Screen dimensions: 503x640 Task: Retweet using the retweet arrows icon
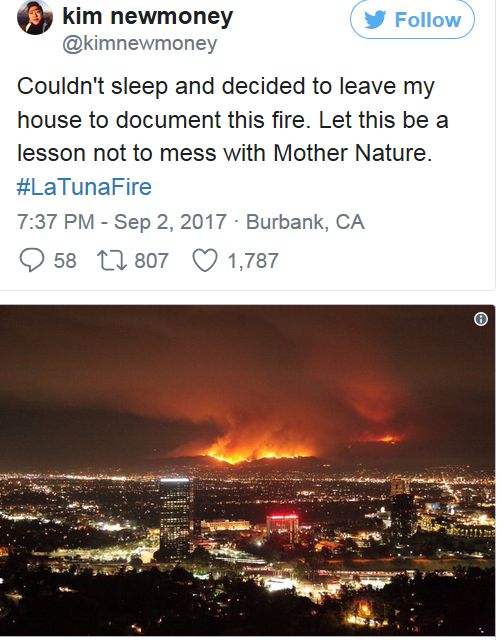[x=111, y=260]
